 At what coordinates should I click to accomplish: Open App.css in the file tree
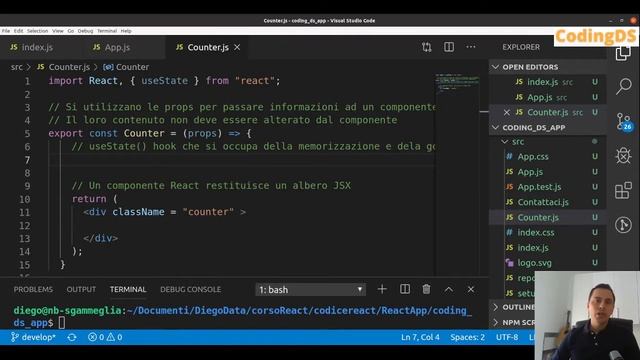547,157
